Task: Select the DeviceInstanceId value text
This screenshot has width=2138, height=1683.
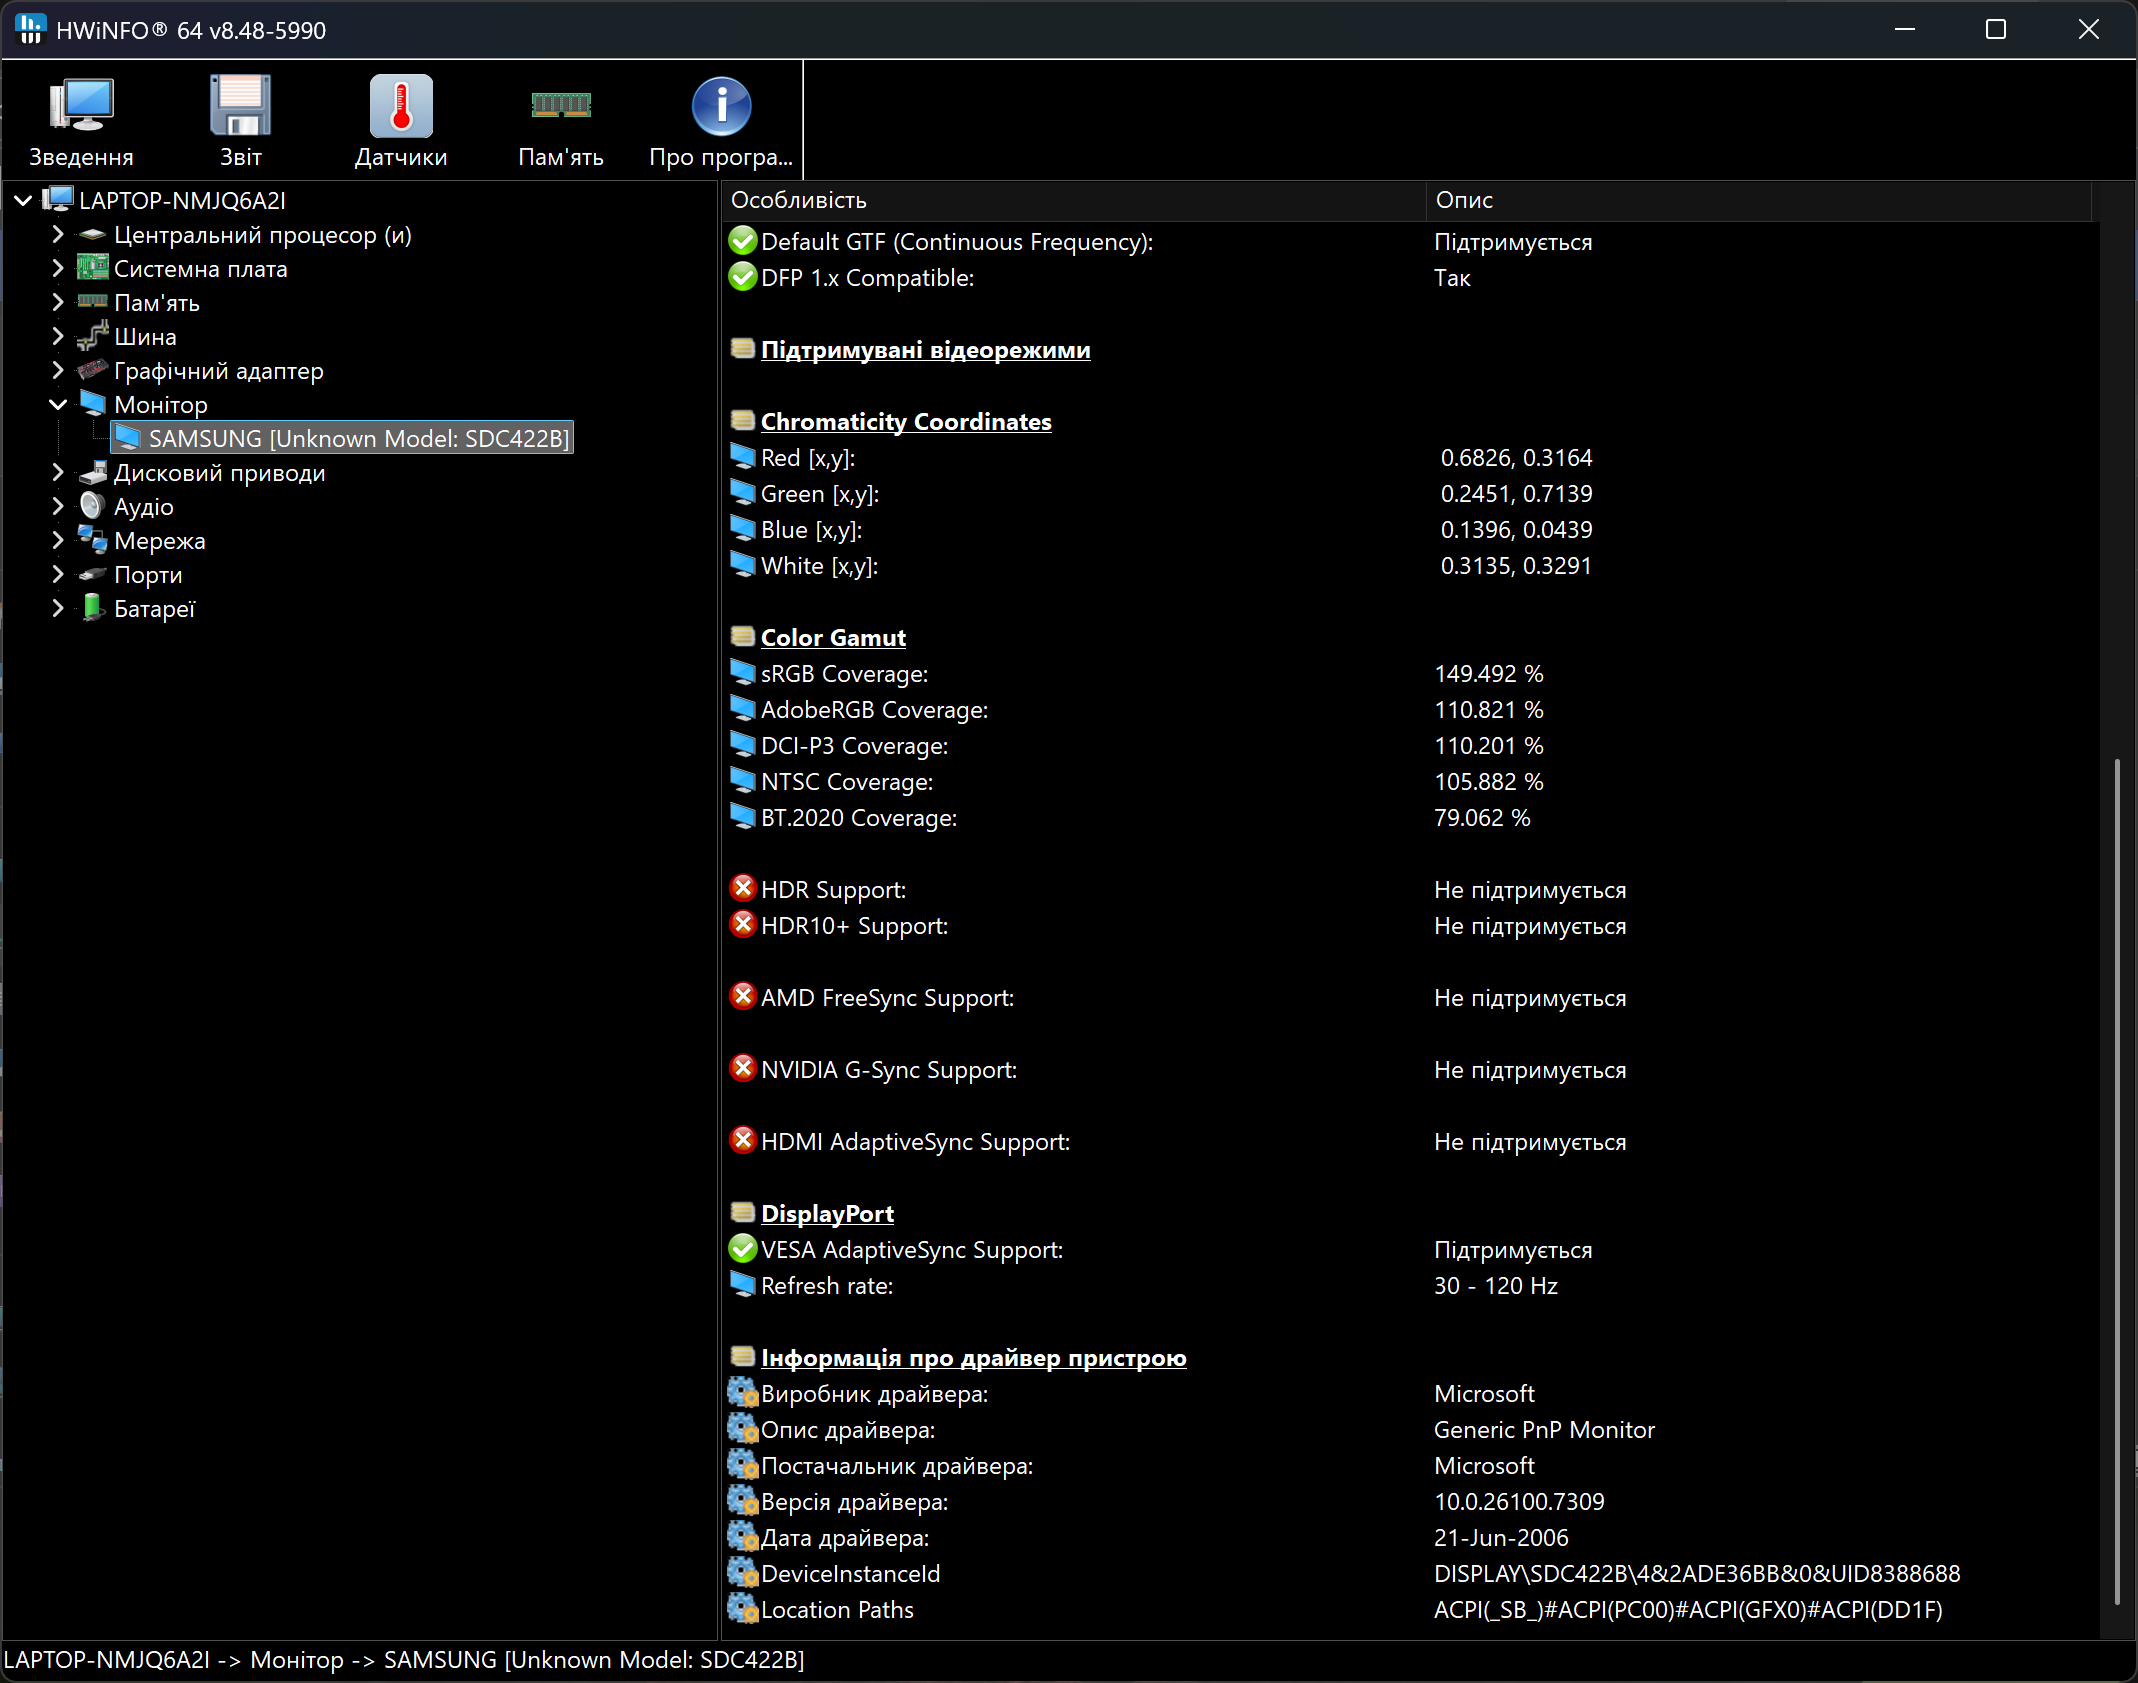Action: (x=1697, y=1574)
